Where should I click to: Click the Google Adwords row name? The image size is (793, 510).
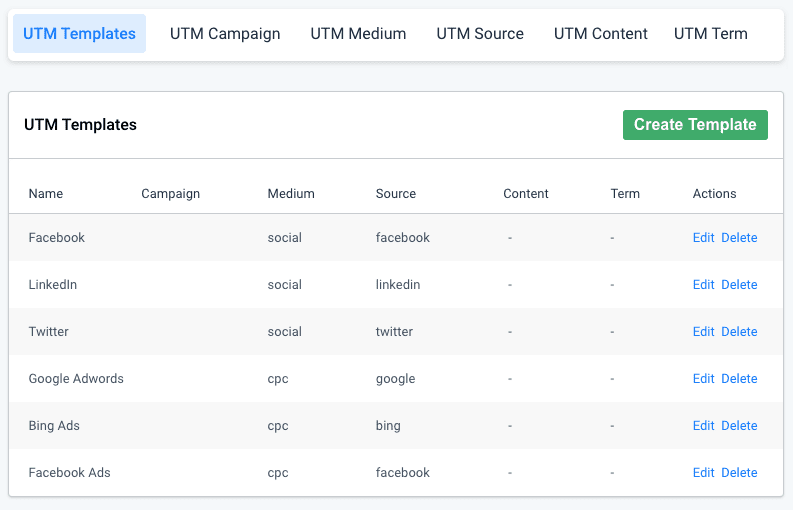[76, 379]
